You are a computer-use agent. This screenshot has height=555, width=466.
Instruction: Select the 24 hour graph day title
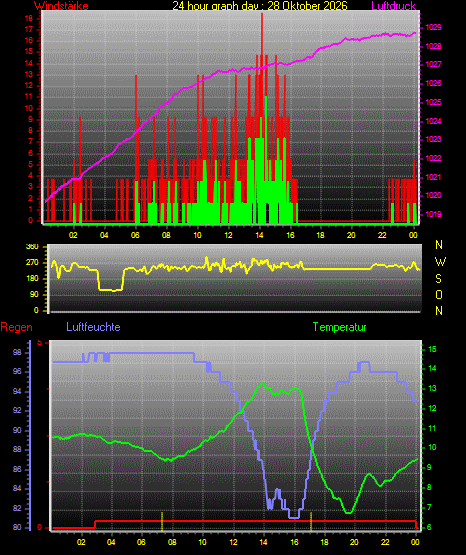pos(260,6)
